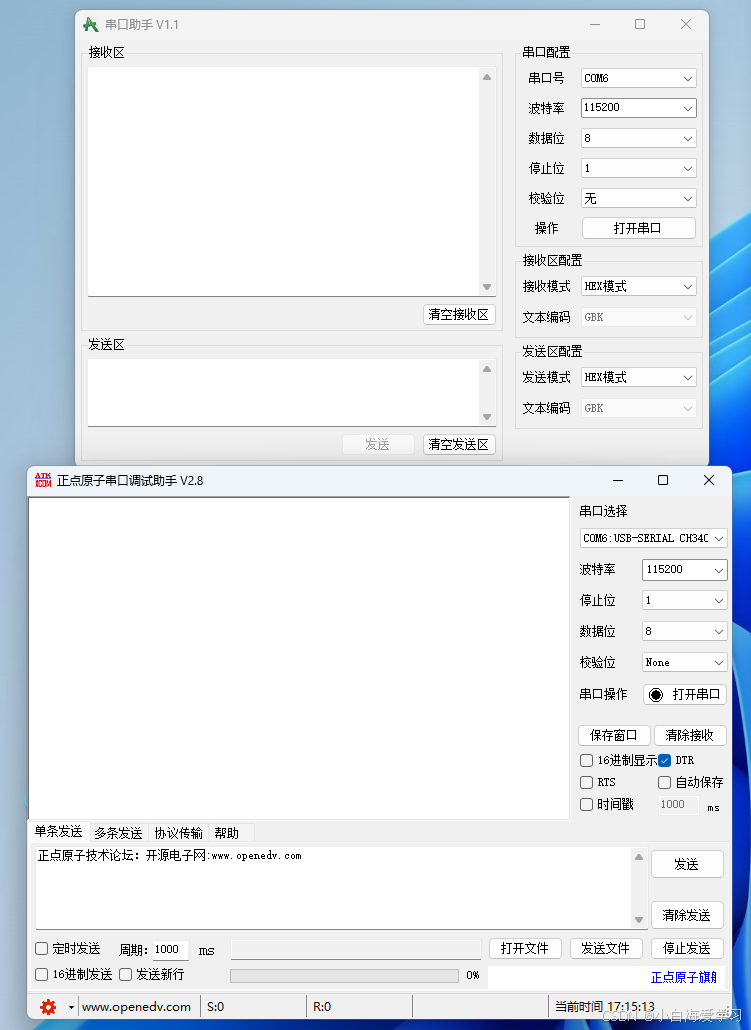Click the 保存窗口 button

click(614, 735)
